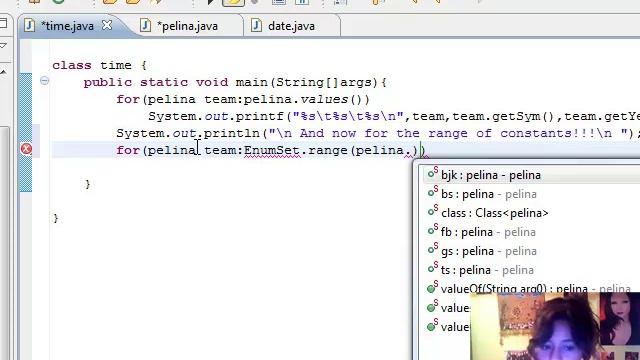The image size is (640, 360).
Task: Select the 'valueOf(String arg0)' completion proposal
Action: click(529, 289)
